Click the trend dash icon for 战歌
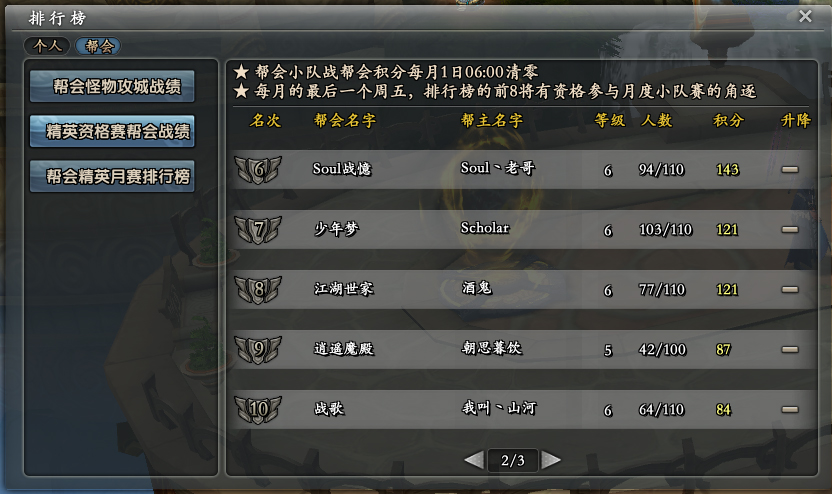This screenshot has width=832, height=494. pyautogui.click(x=790, y=409)
